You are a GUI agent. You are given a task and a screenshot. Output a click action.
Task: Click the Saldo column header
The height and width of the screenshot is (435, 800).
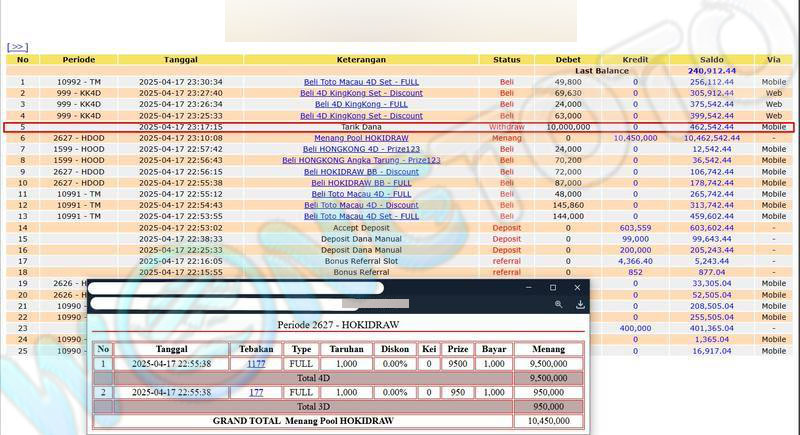pyautogui.click(x=711, y=60)
